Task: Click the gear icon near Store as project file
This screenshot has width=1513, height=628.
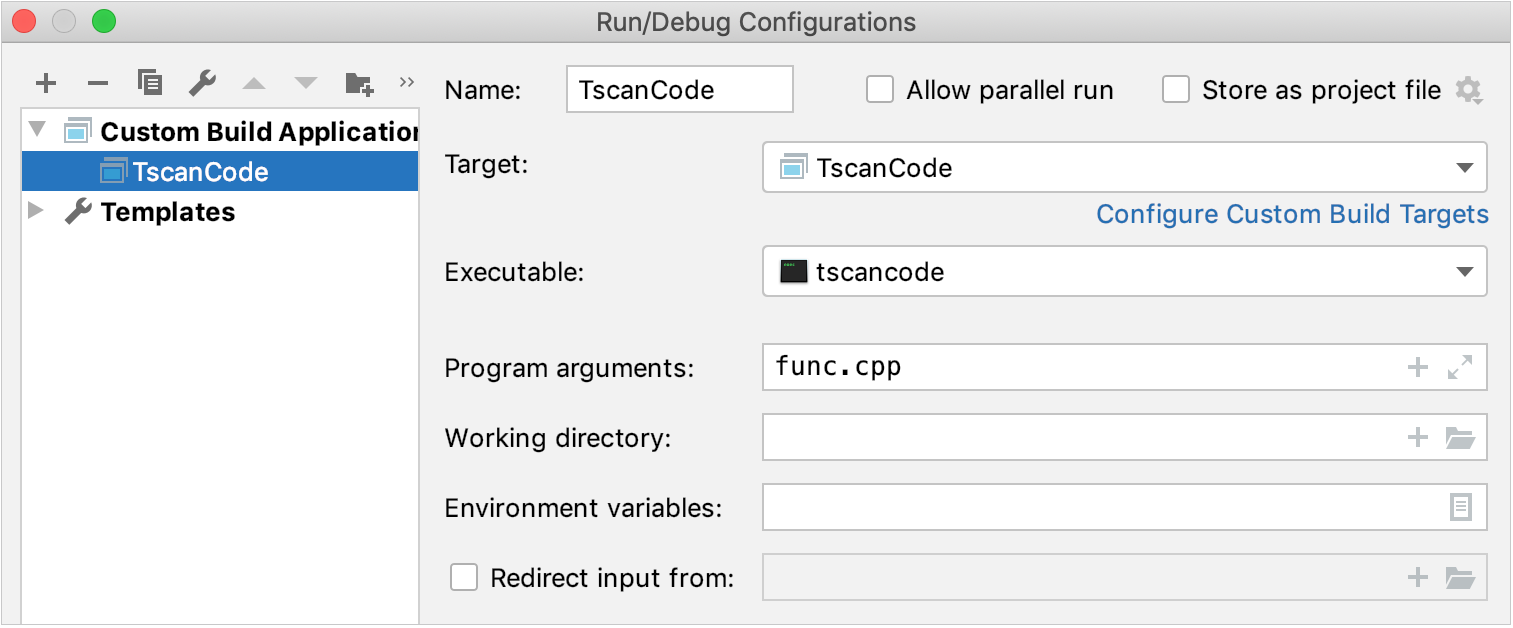Action: 1469,89
